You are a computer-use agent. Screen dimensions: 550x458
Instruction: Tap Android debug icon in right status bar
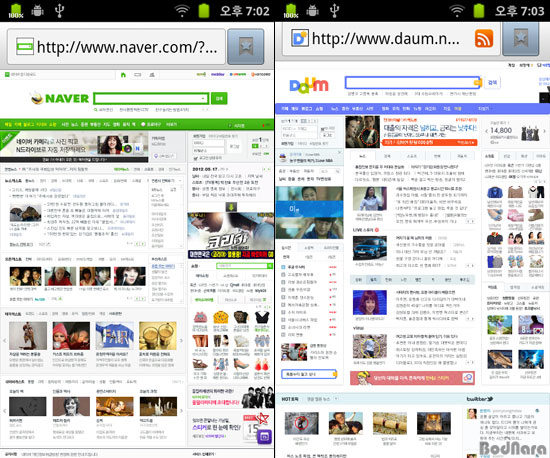coord(313,11)
